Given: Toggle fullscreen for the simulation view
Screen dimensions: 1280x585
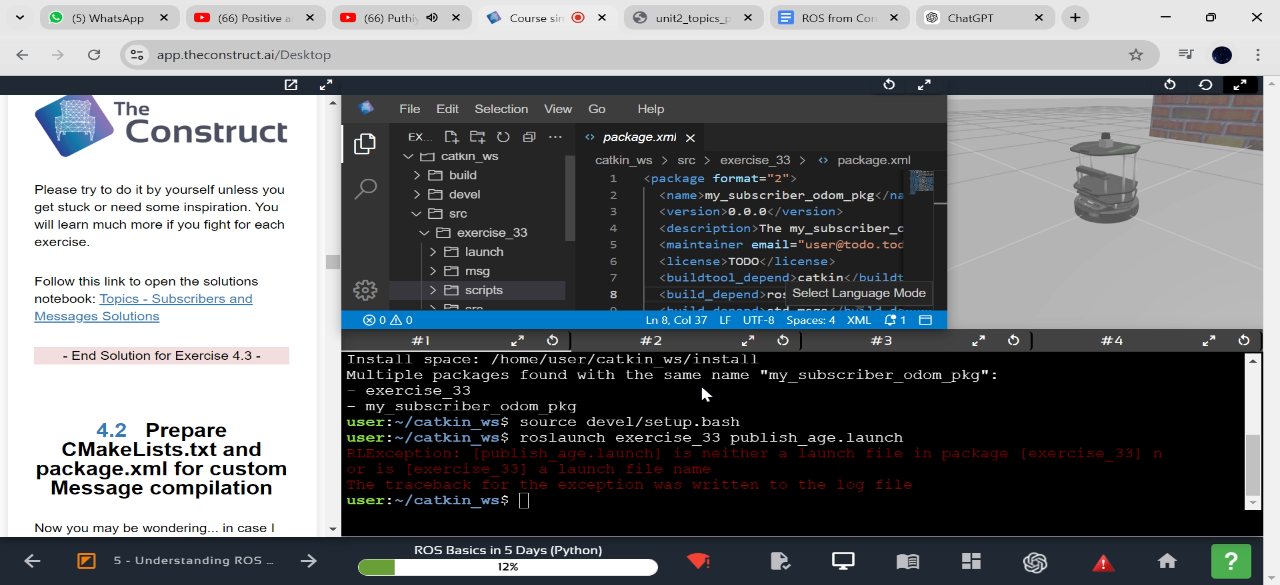Looking at the screenshot, I should (1239, 85).
